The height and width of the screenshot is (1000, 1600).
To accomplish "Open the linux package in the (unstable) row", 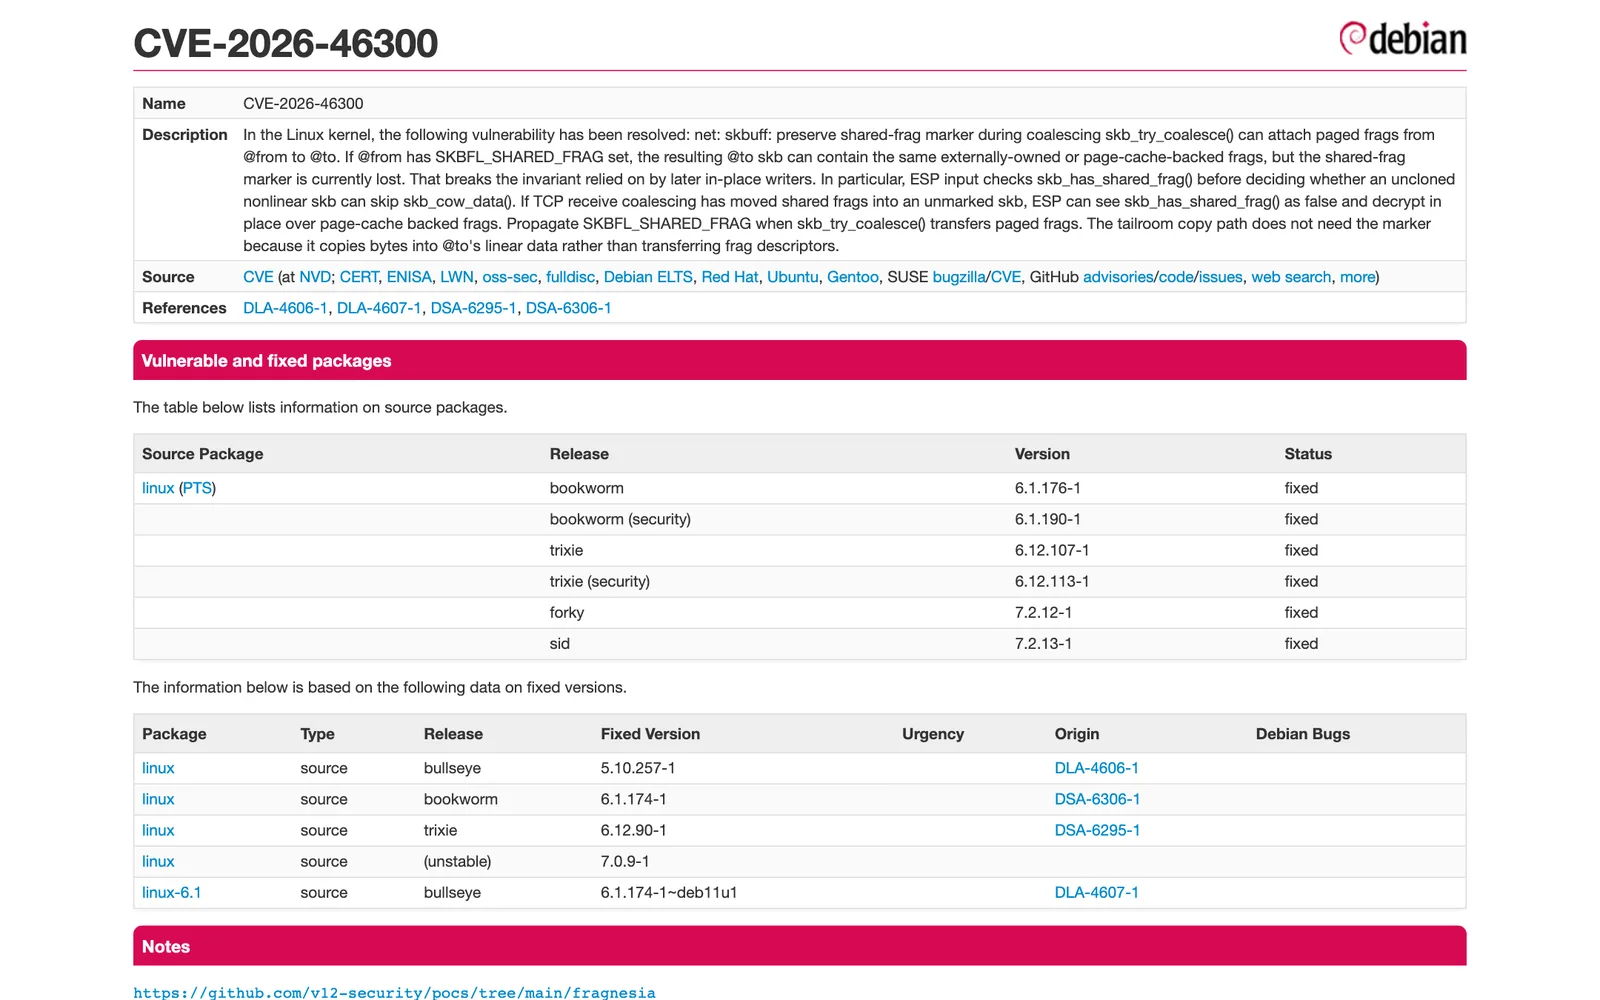I will (158, 861).
